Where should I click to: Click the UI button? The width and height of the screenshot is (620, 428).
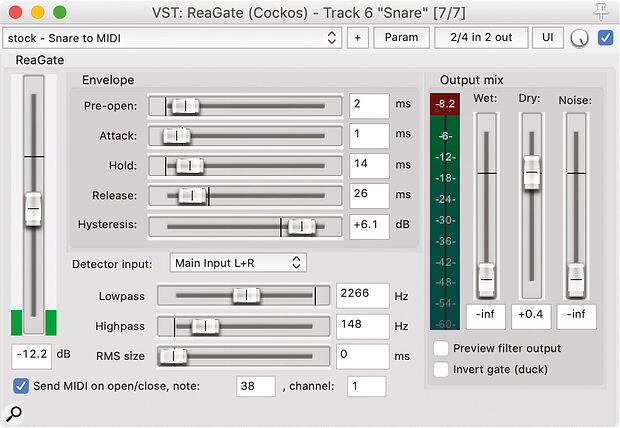click(548, 38)
